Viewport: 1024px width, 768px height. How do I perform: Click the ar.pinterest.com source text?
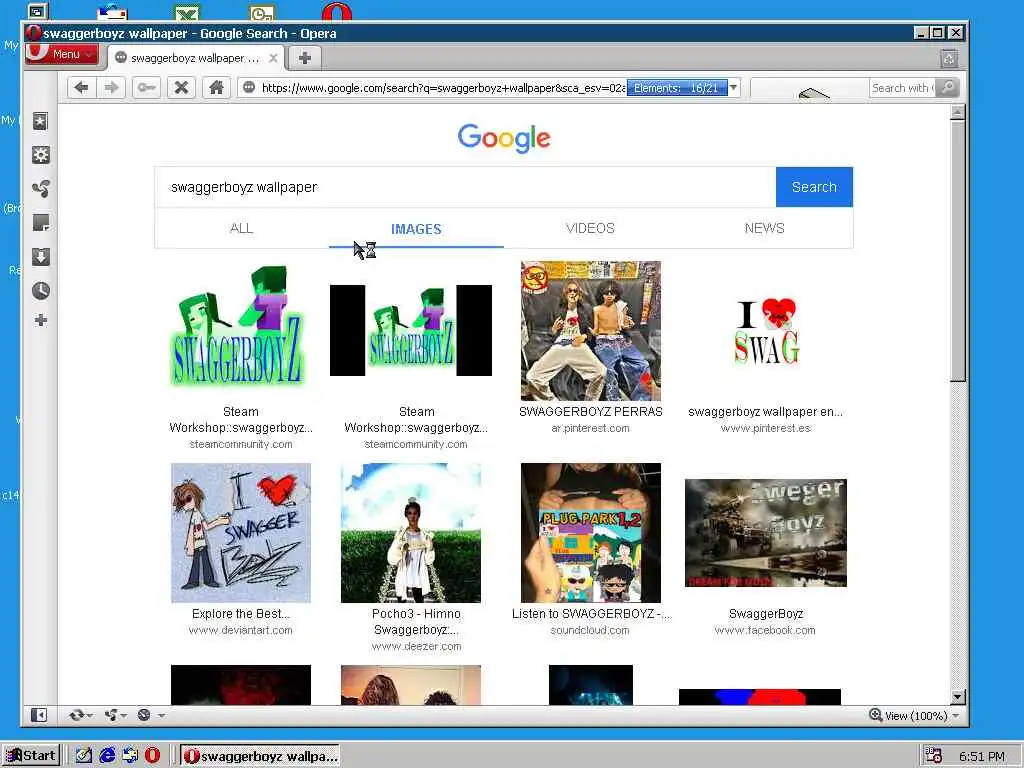pyautogui.click(x=590, y=428)
